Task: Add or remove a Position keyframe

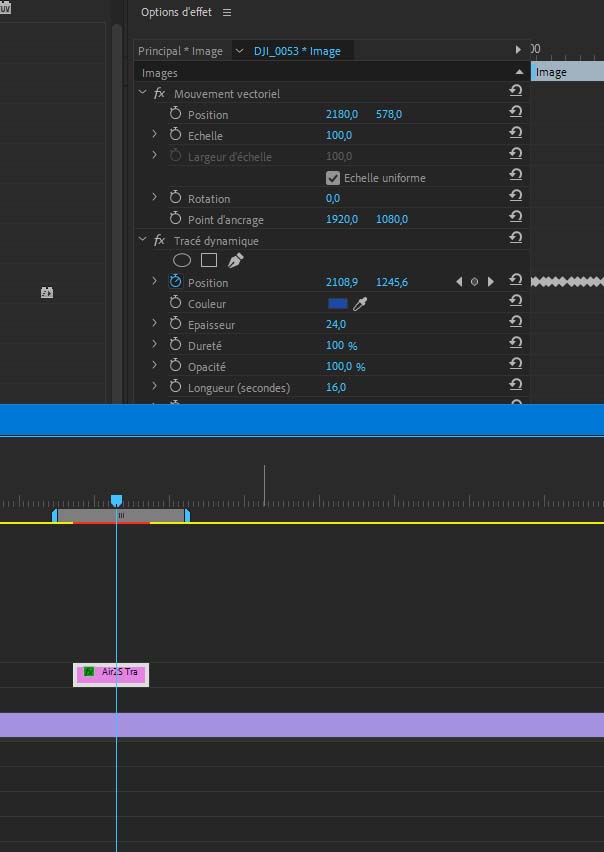Action: pos(475,282)
